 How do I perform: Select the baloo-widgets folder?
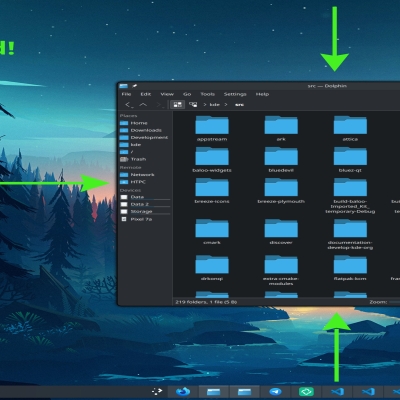(x=212, y=160)
